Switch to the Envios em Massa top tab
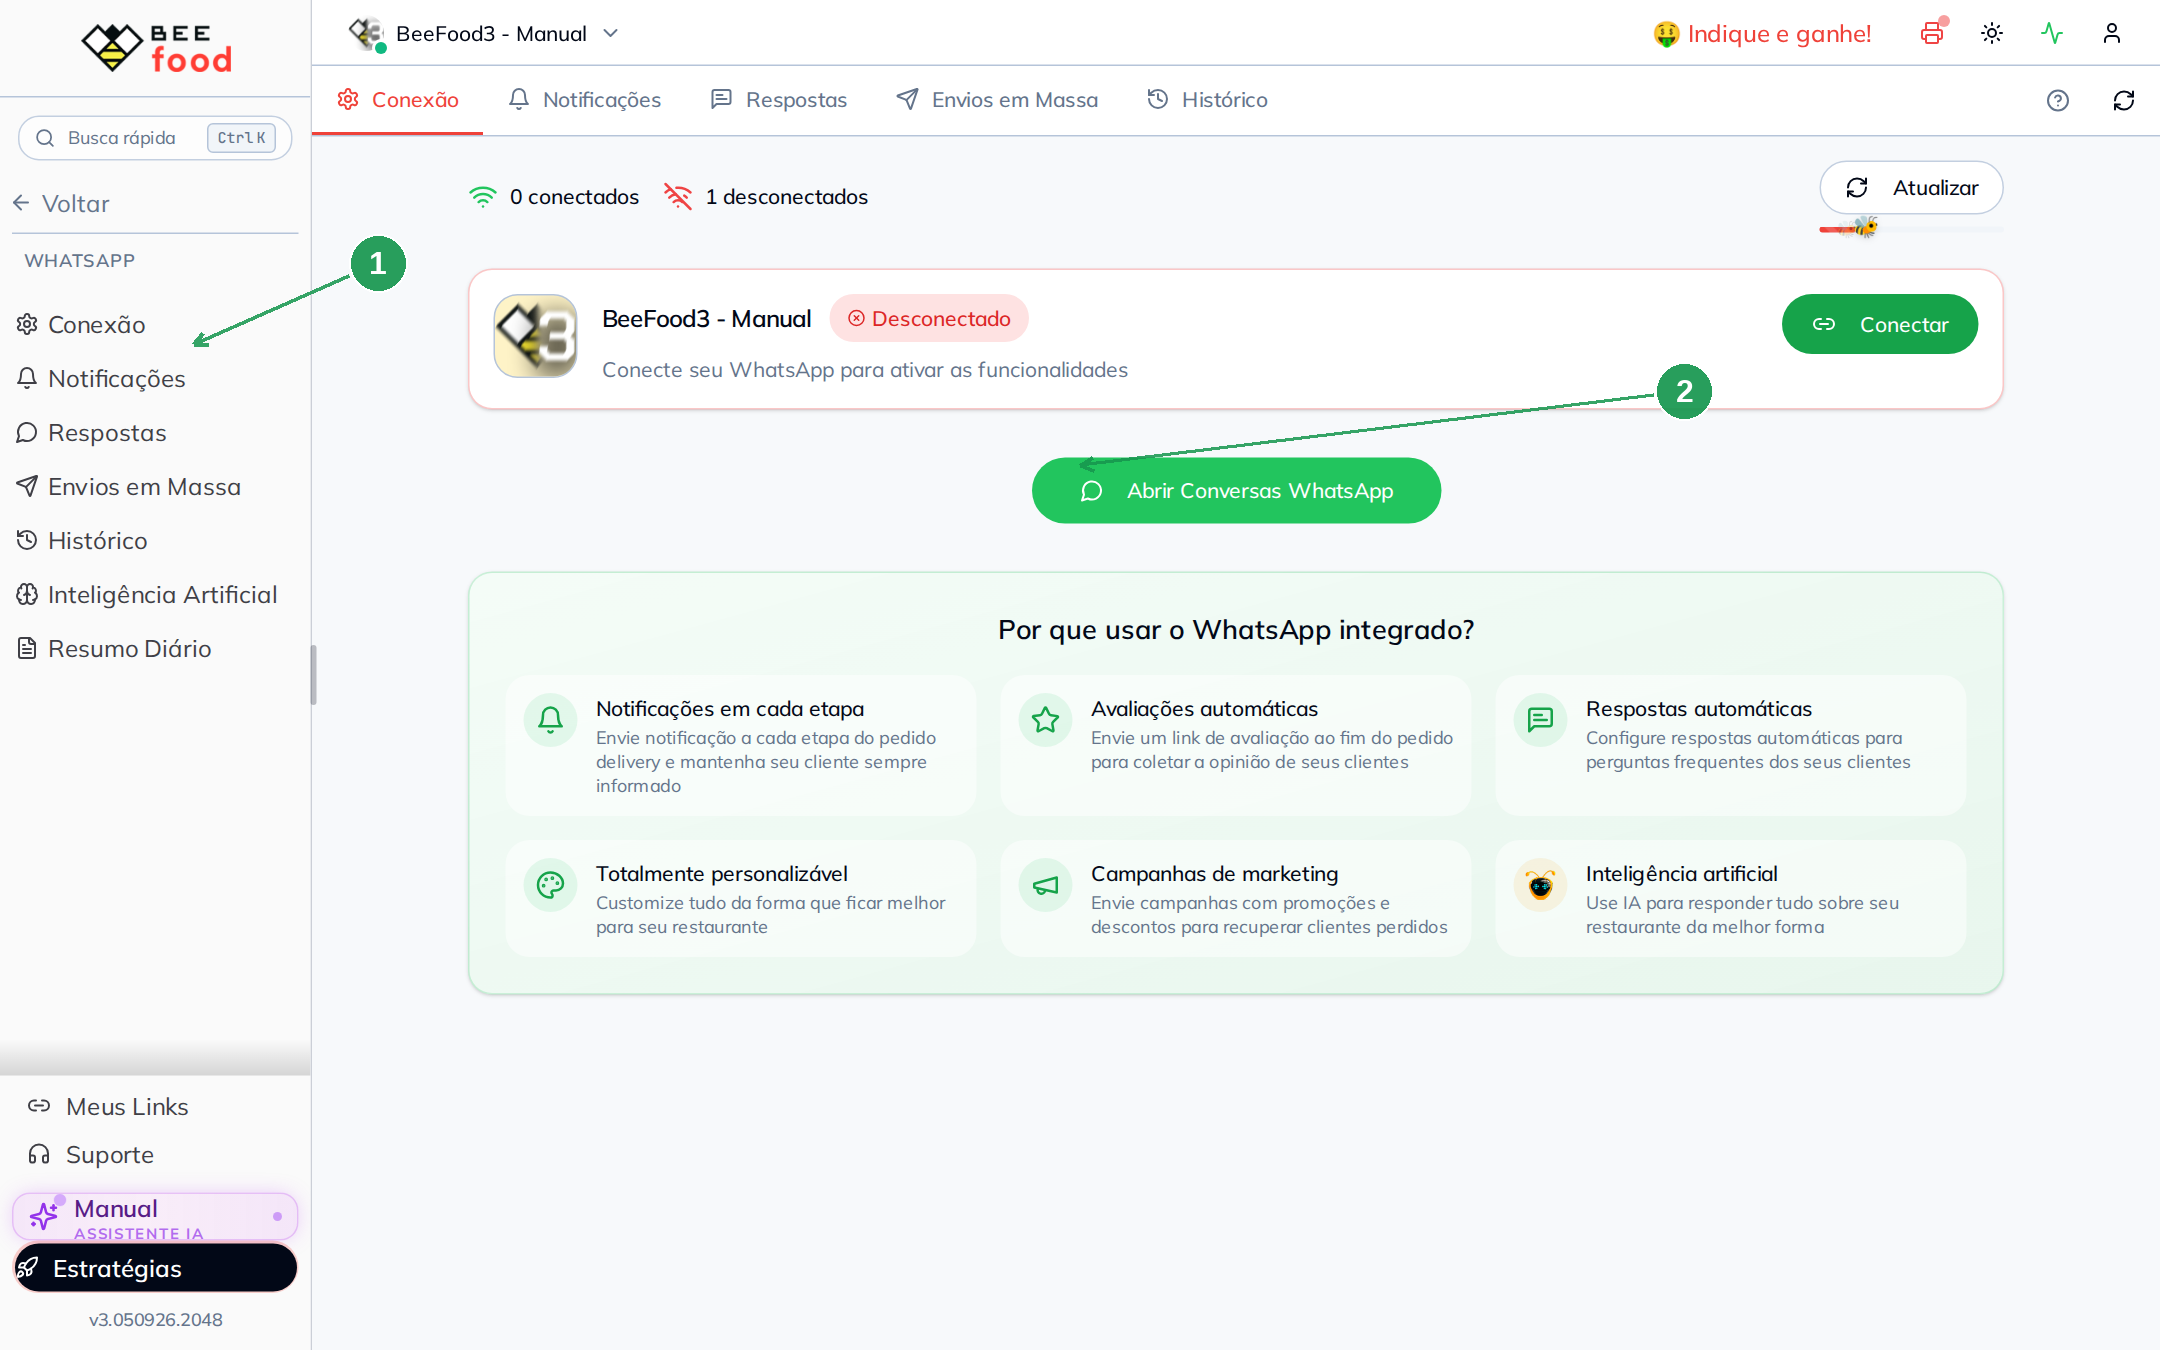The height and width of the screenshot is (1350, 2160). point(998,100)
